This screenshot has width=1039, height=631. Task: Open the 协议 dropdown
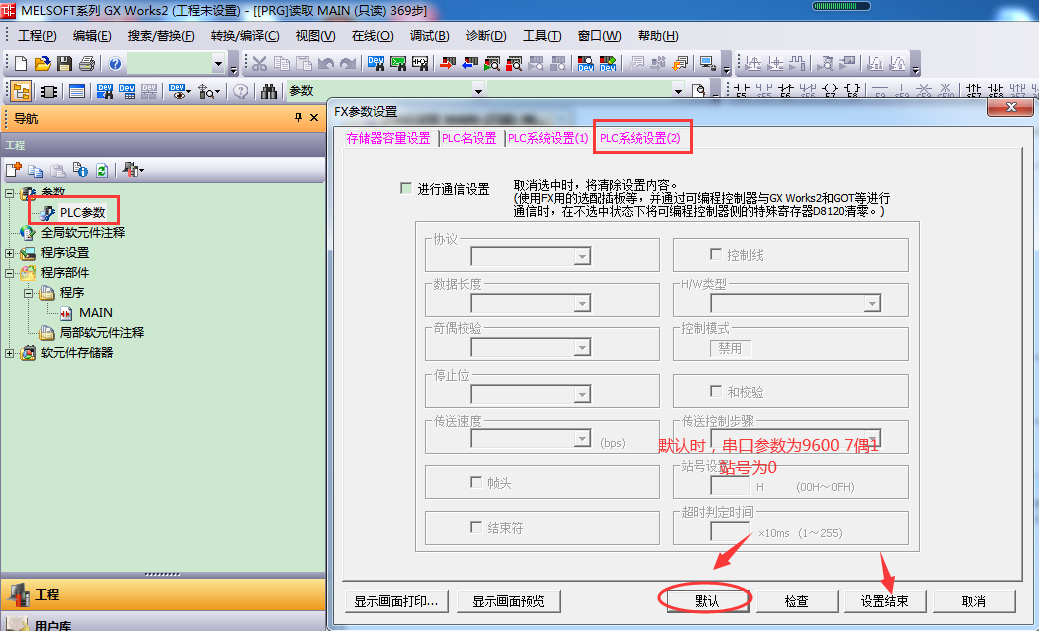[582, 256]
